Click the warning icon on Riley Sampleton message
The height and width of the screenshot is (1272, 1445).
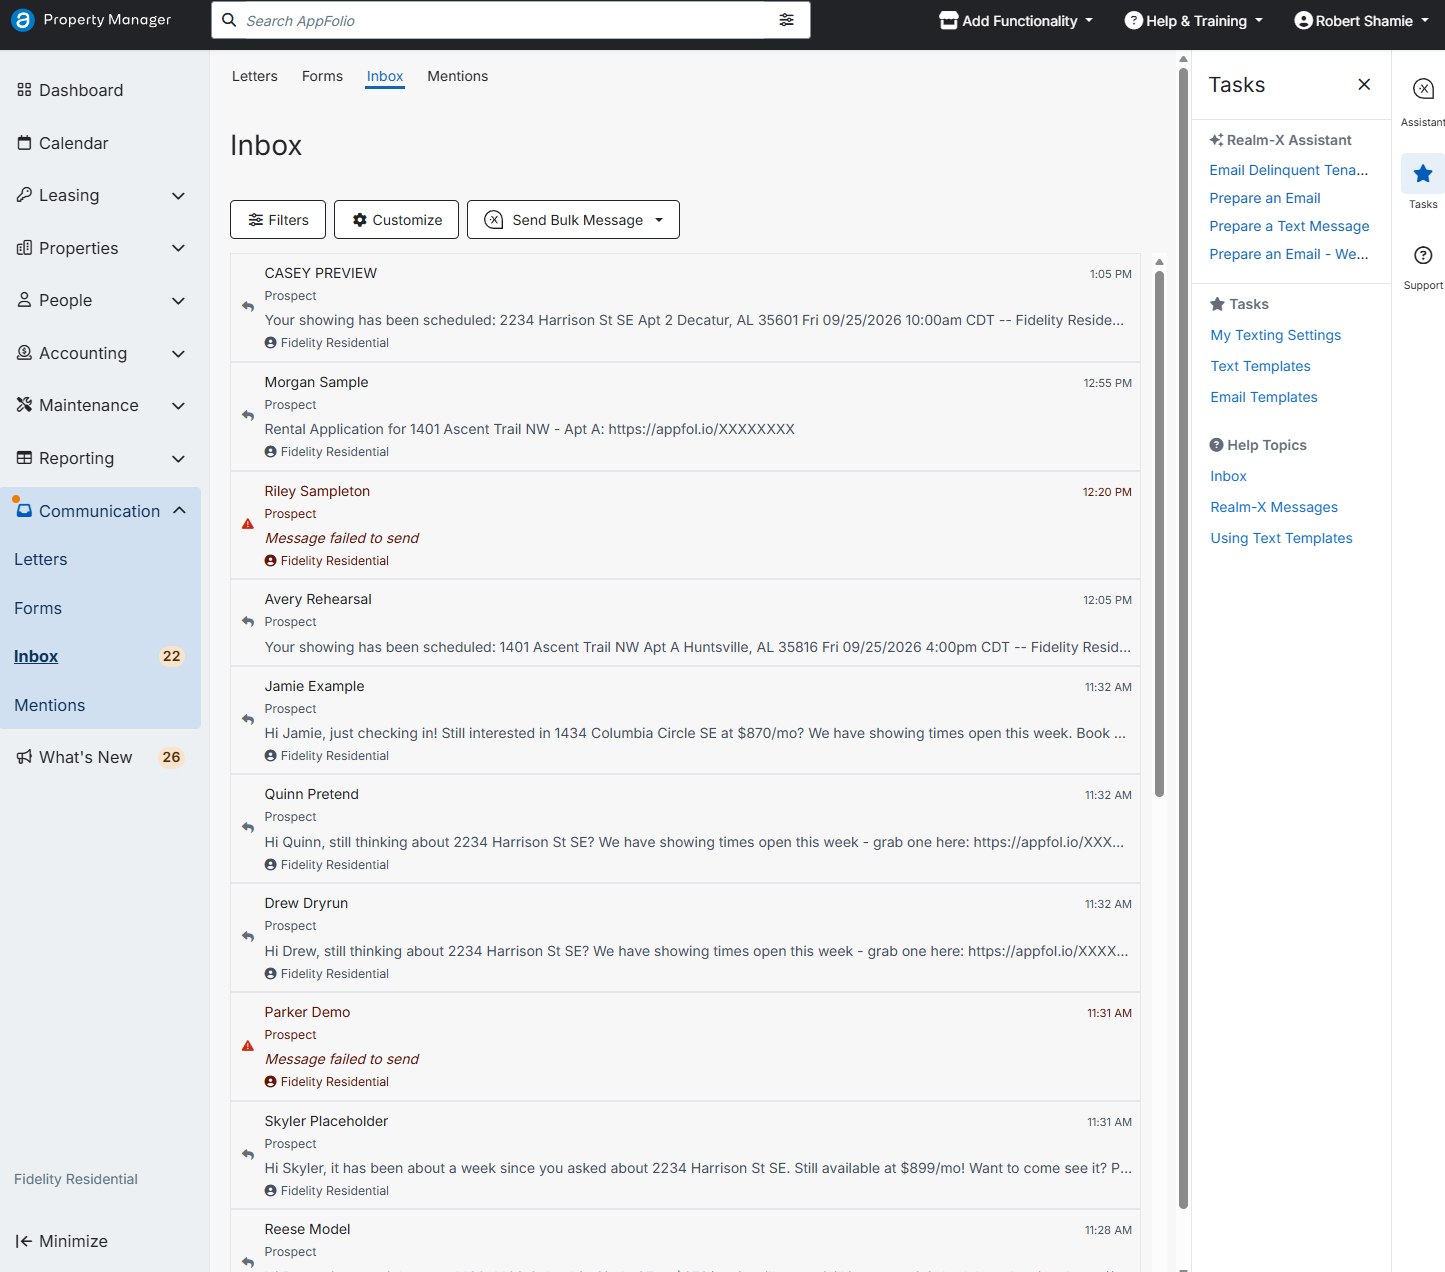248,524
